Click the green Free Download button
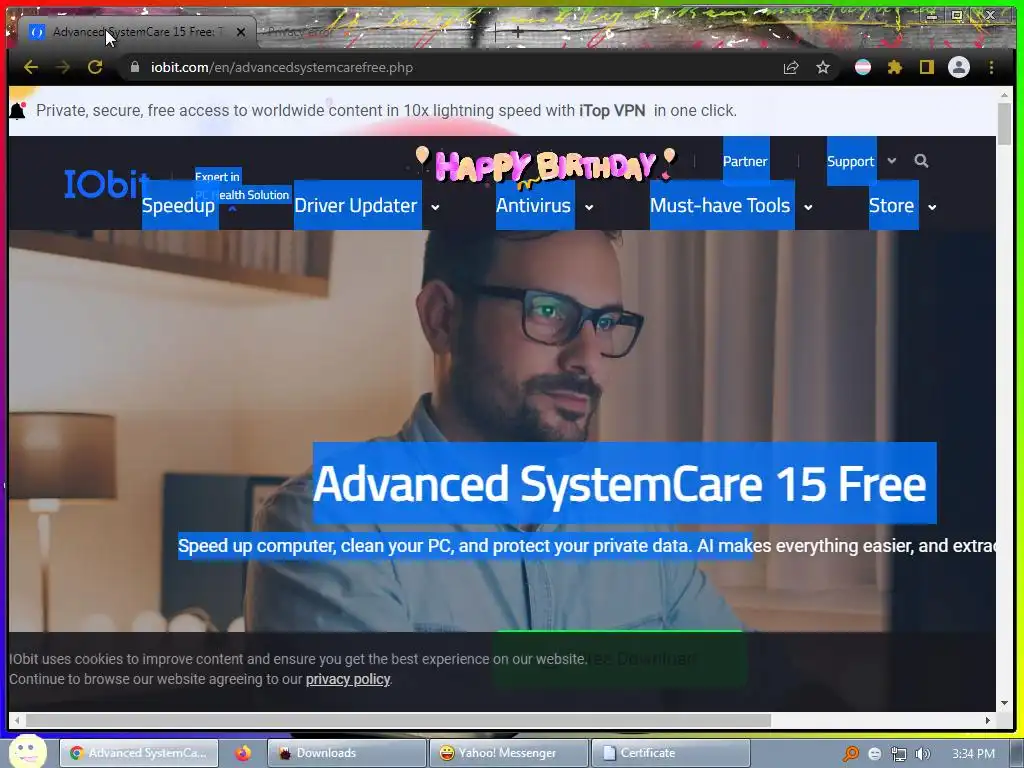The image size is (1024, 768). (619, 658)
